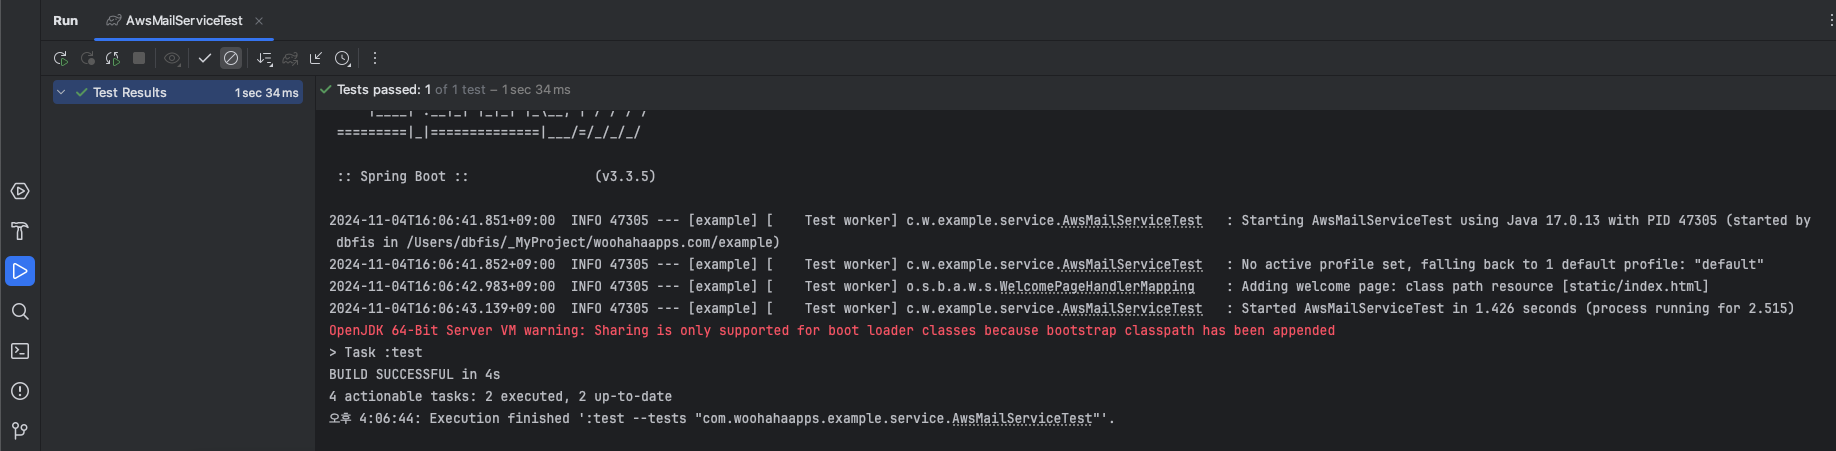
Task: Open the sort tests dropdown
Action: [x=265, y=59]
